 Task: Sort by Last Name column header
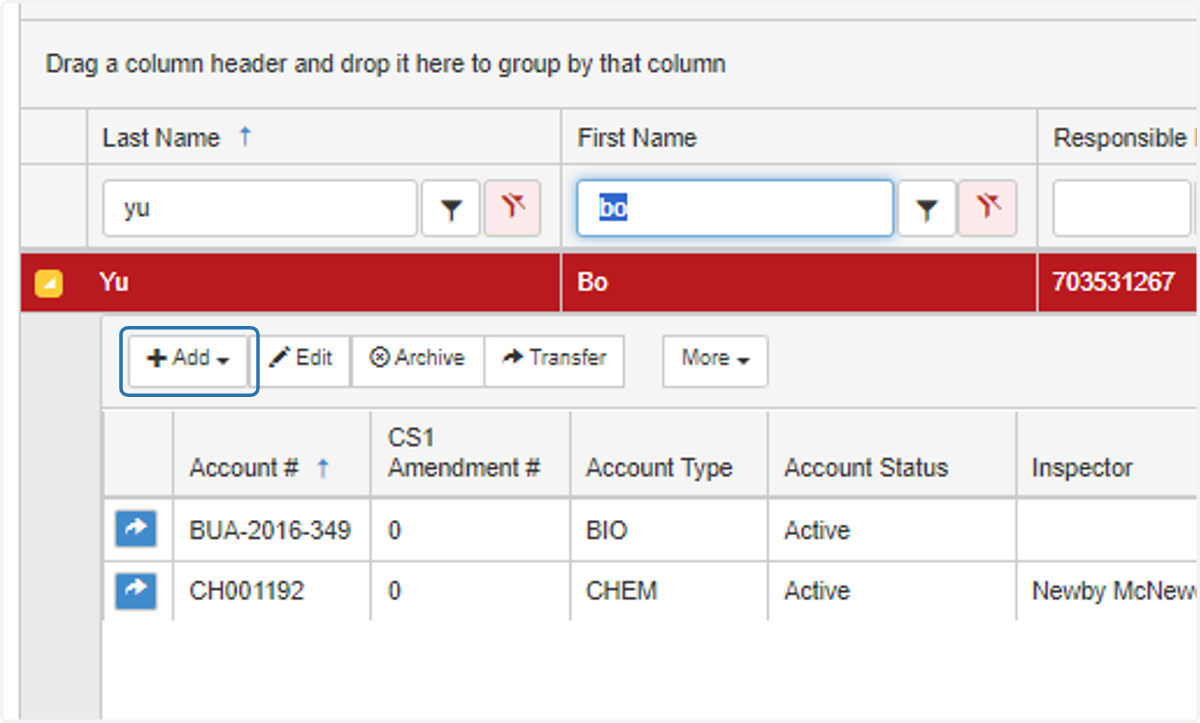323,138
